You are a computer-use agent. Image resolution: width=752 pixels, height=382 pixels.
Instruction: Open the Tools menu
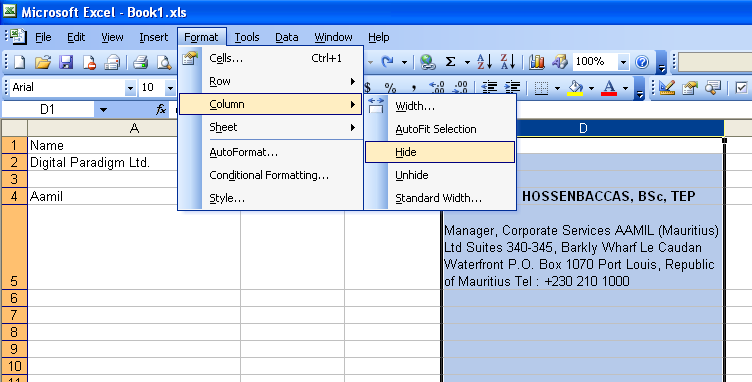[247, 37]
